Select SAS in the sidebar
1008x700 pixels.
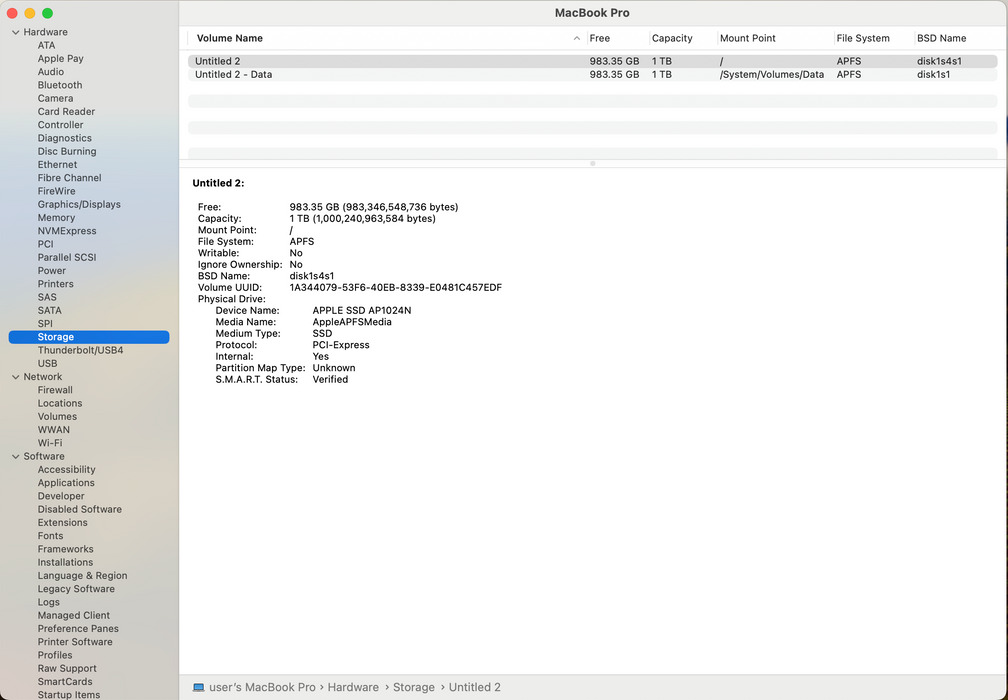point(47,297)
